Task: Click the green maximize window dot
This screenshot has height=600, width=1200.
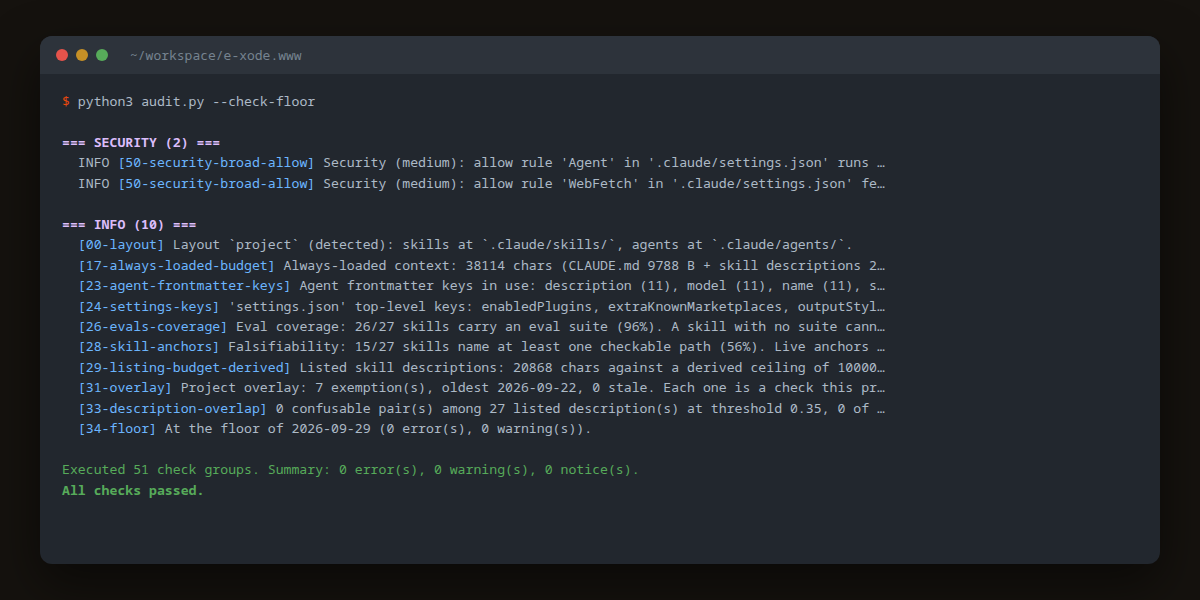Action: pyautogui.click(x=102, y=55)
